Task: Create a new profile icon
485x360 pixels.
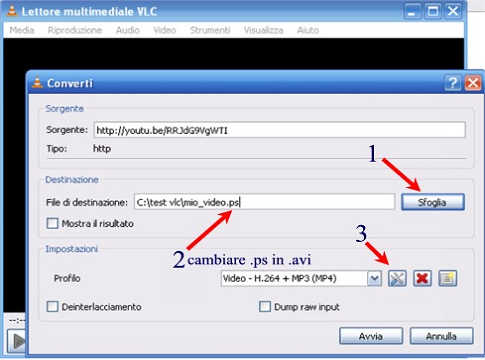Action: [x=448, y=278]
